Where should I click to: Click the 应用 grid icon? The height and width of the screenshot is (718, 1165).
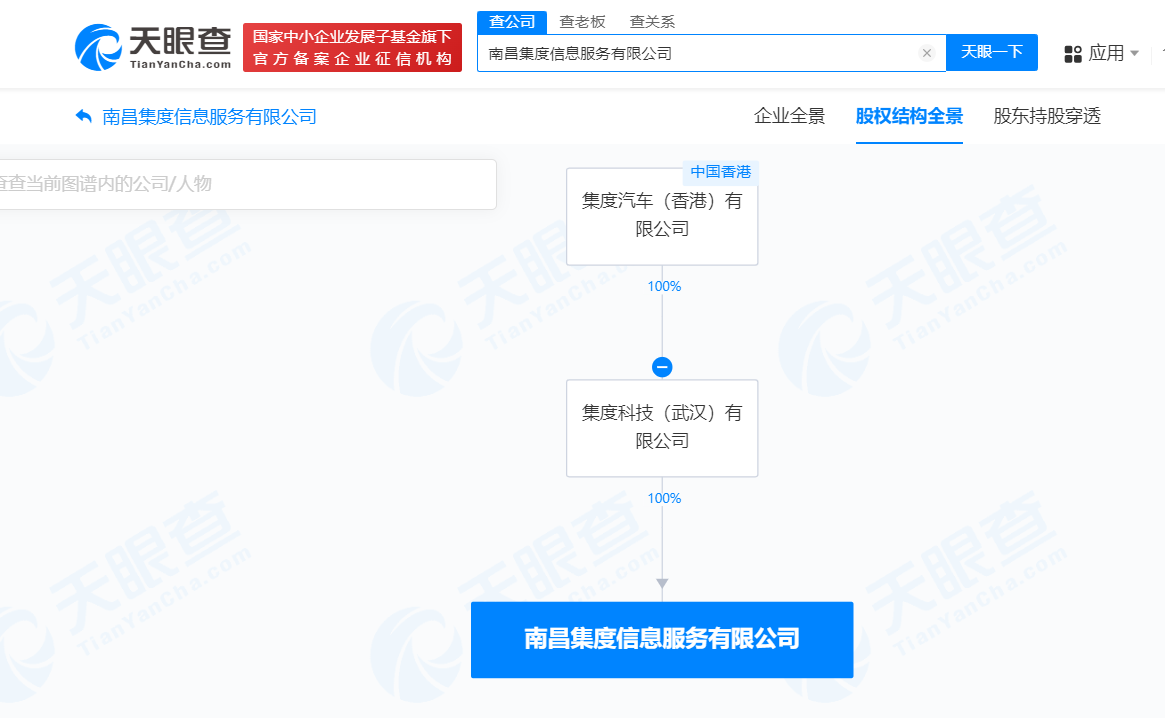[1073, 53]
